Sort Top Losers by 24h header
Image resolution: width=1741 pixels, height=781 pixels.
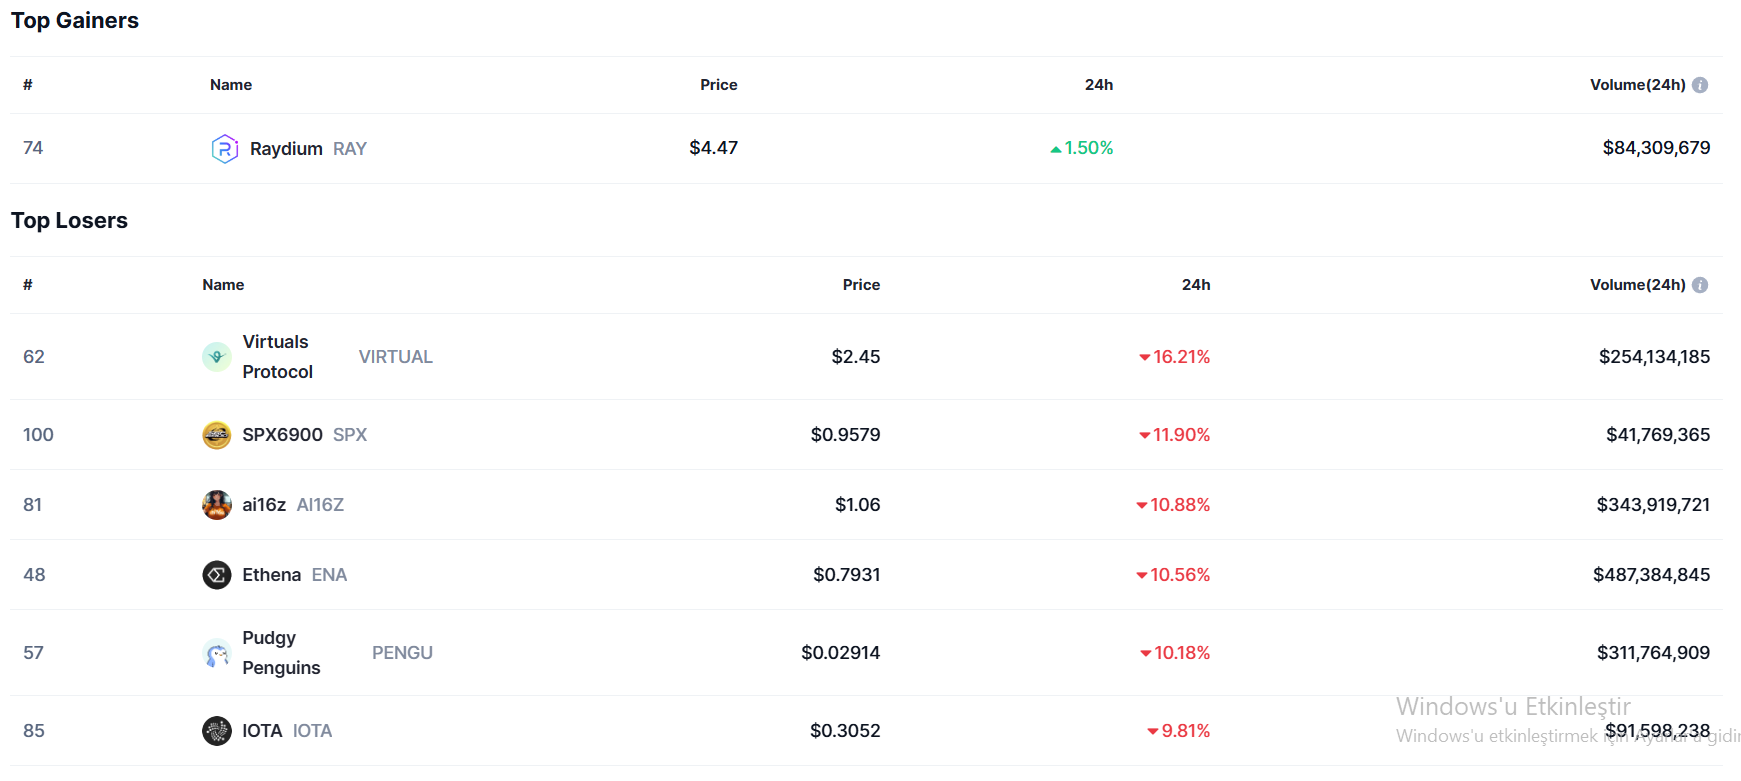[1196, 285]
